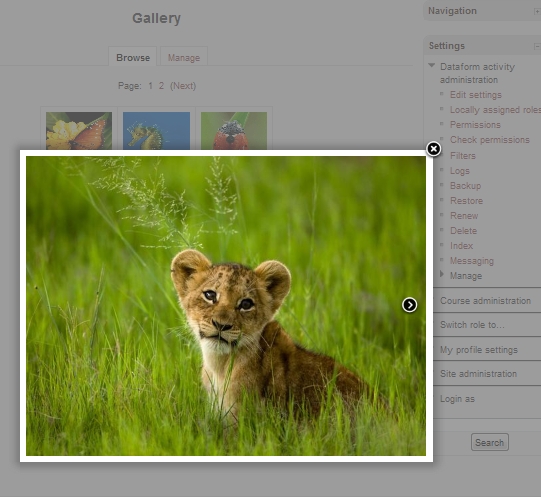Open the Permissions link

(x=475, y=125)
